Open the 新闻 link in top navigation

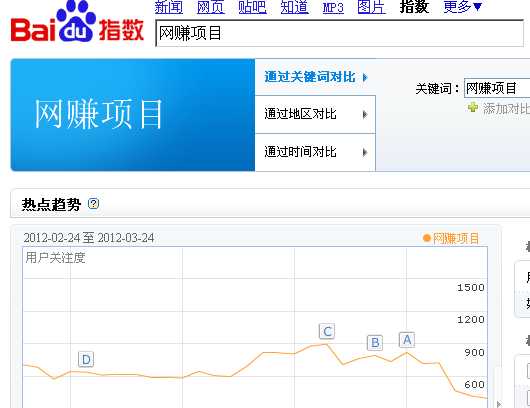coord(169,7)
